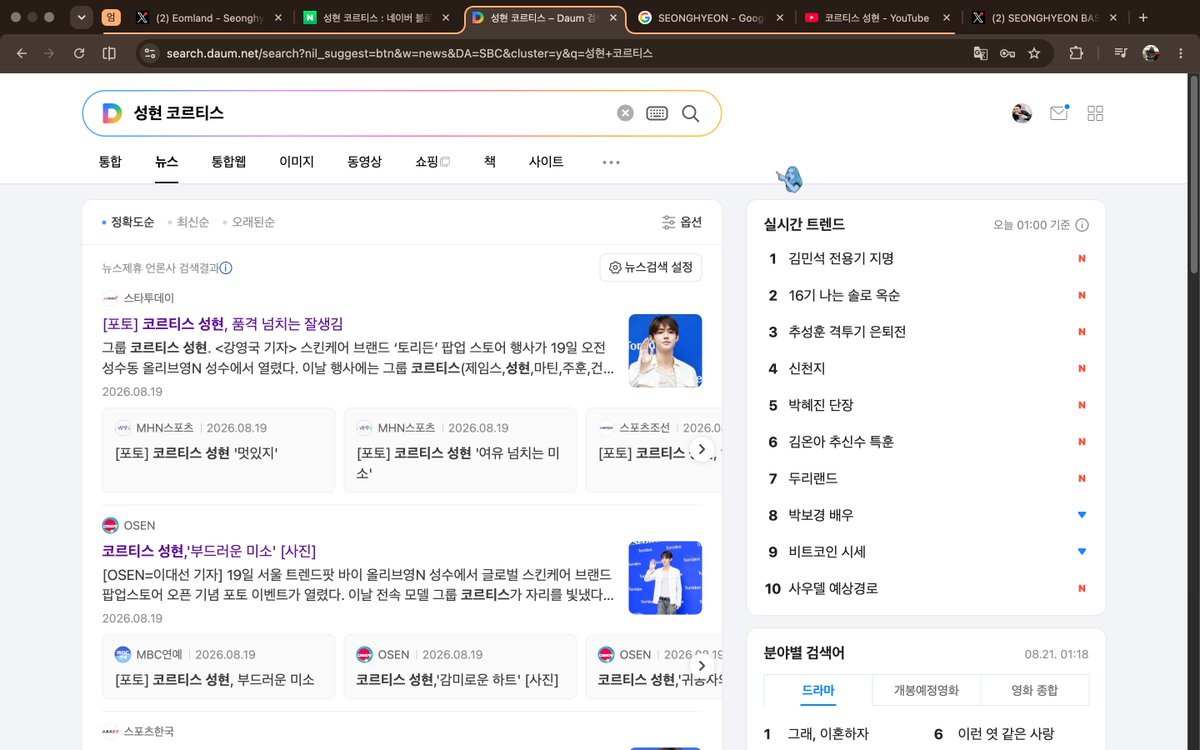Image resolution: width=1200 pixels, height=750 pixels.
Task: Click the floating blue character icon
Action: [790, 178]
